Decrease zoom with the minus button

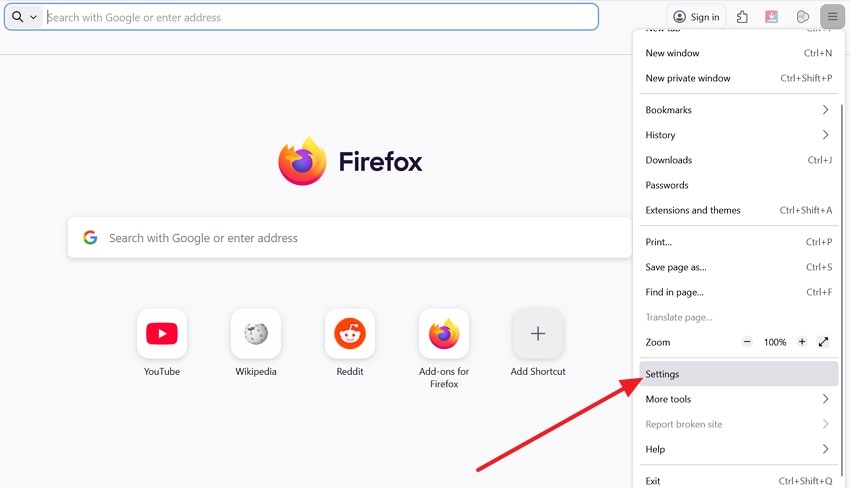(x=747, y=342)
